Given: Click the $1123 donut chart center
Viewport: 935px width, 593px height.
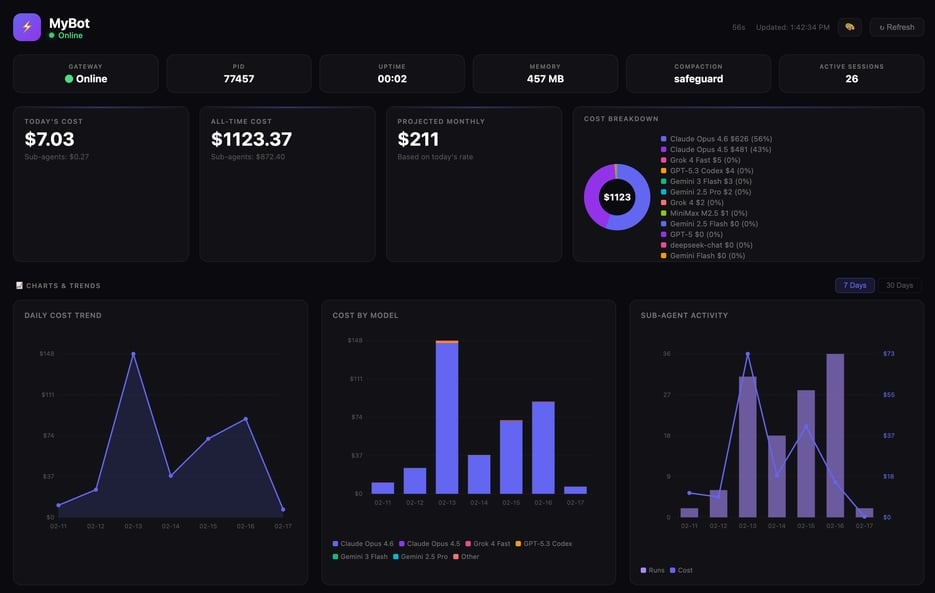Looking at the screenshot, I should [617, 197].
